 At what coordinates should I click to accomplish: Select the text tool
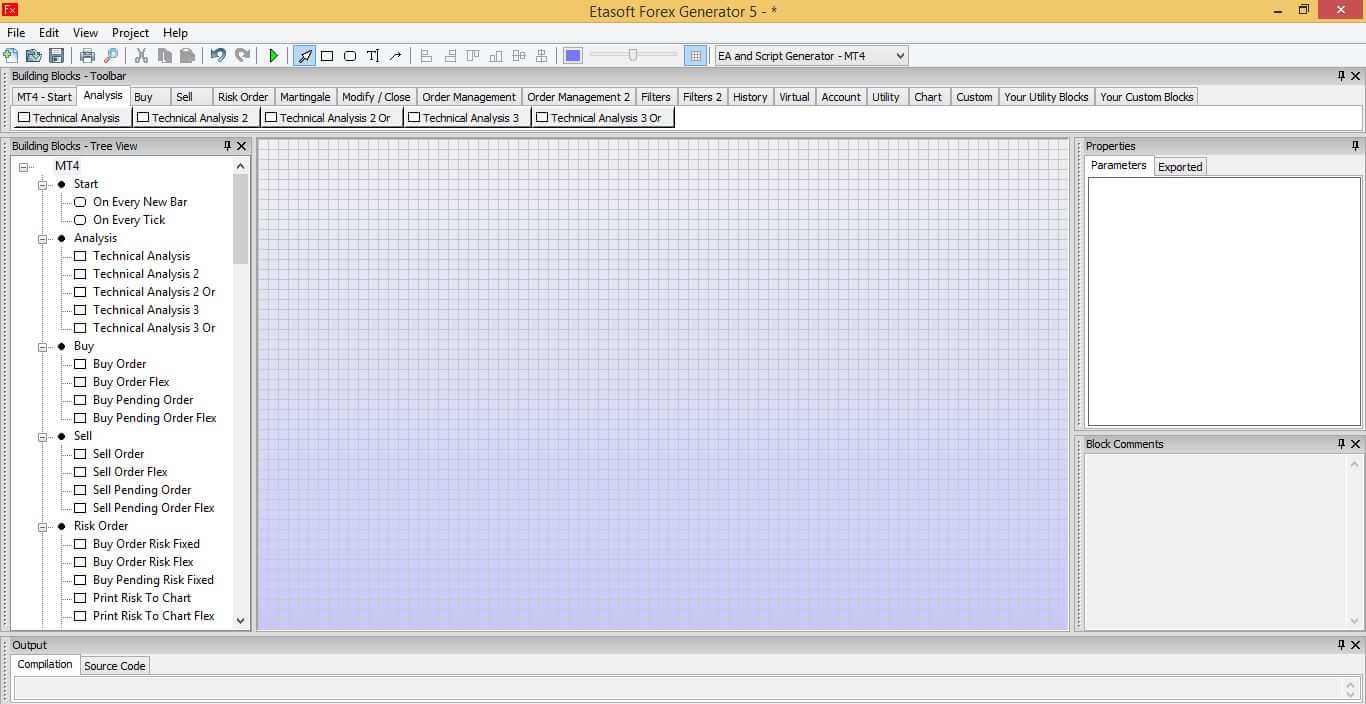(x=373, y=56)
